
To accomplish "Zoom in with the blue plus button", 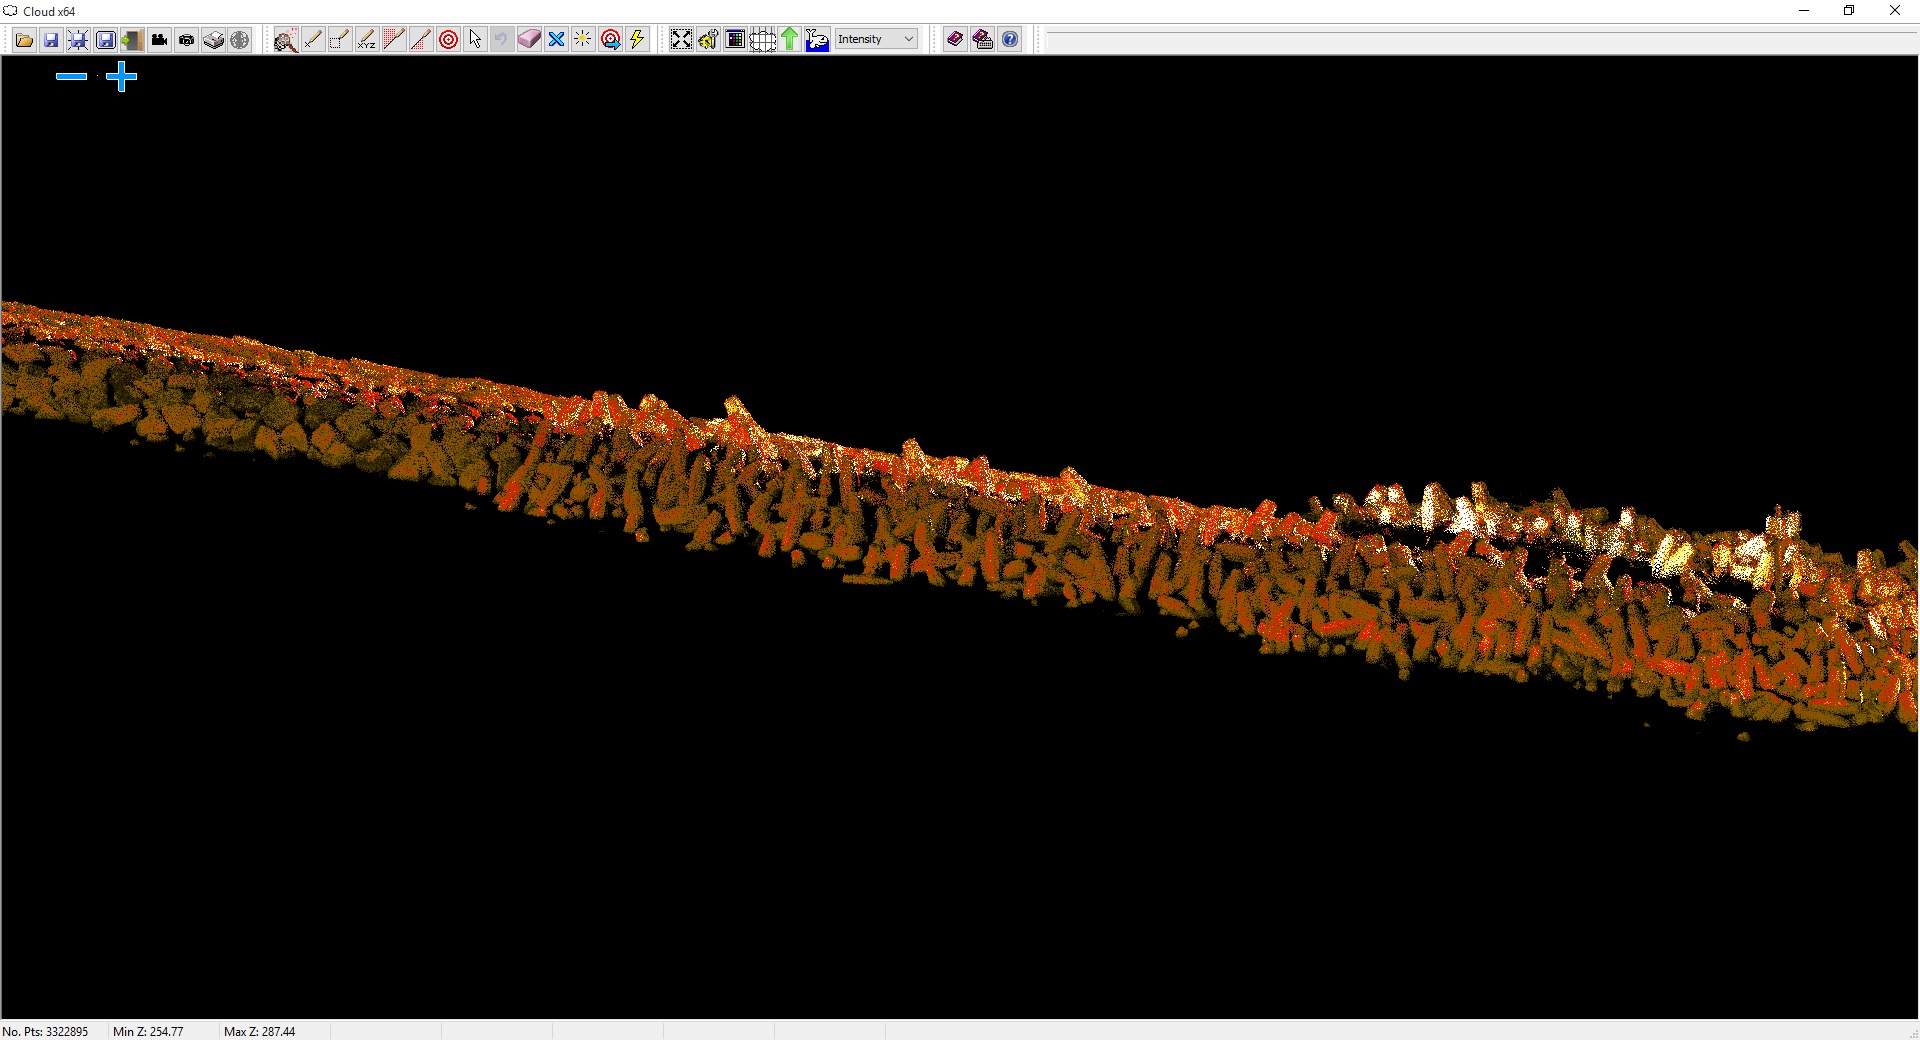I will tap(120, 77).
